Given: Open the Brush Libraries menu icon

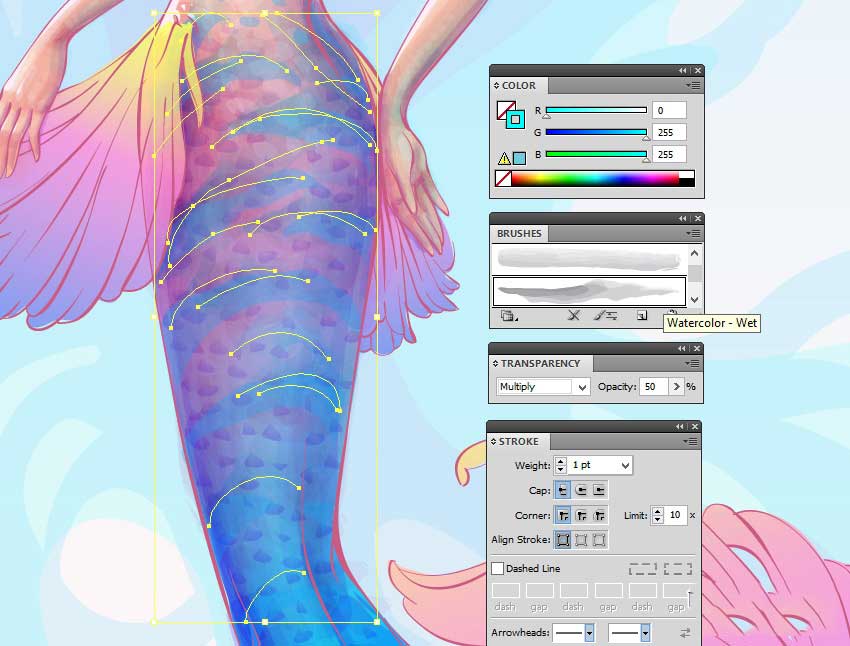Looking at the screenshot, I should pos(509,315).
